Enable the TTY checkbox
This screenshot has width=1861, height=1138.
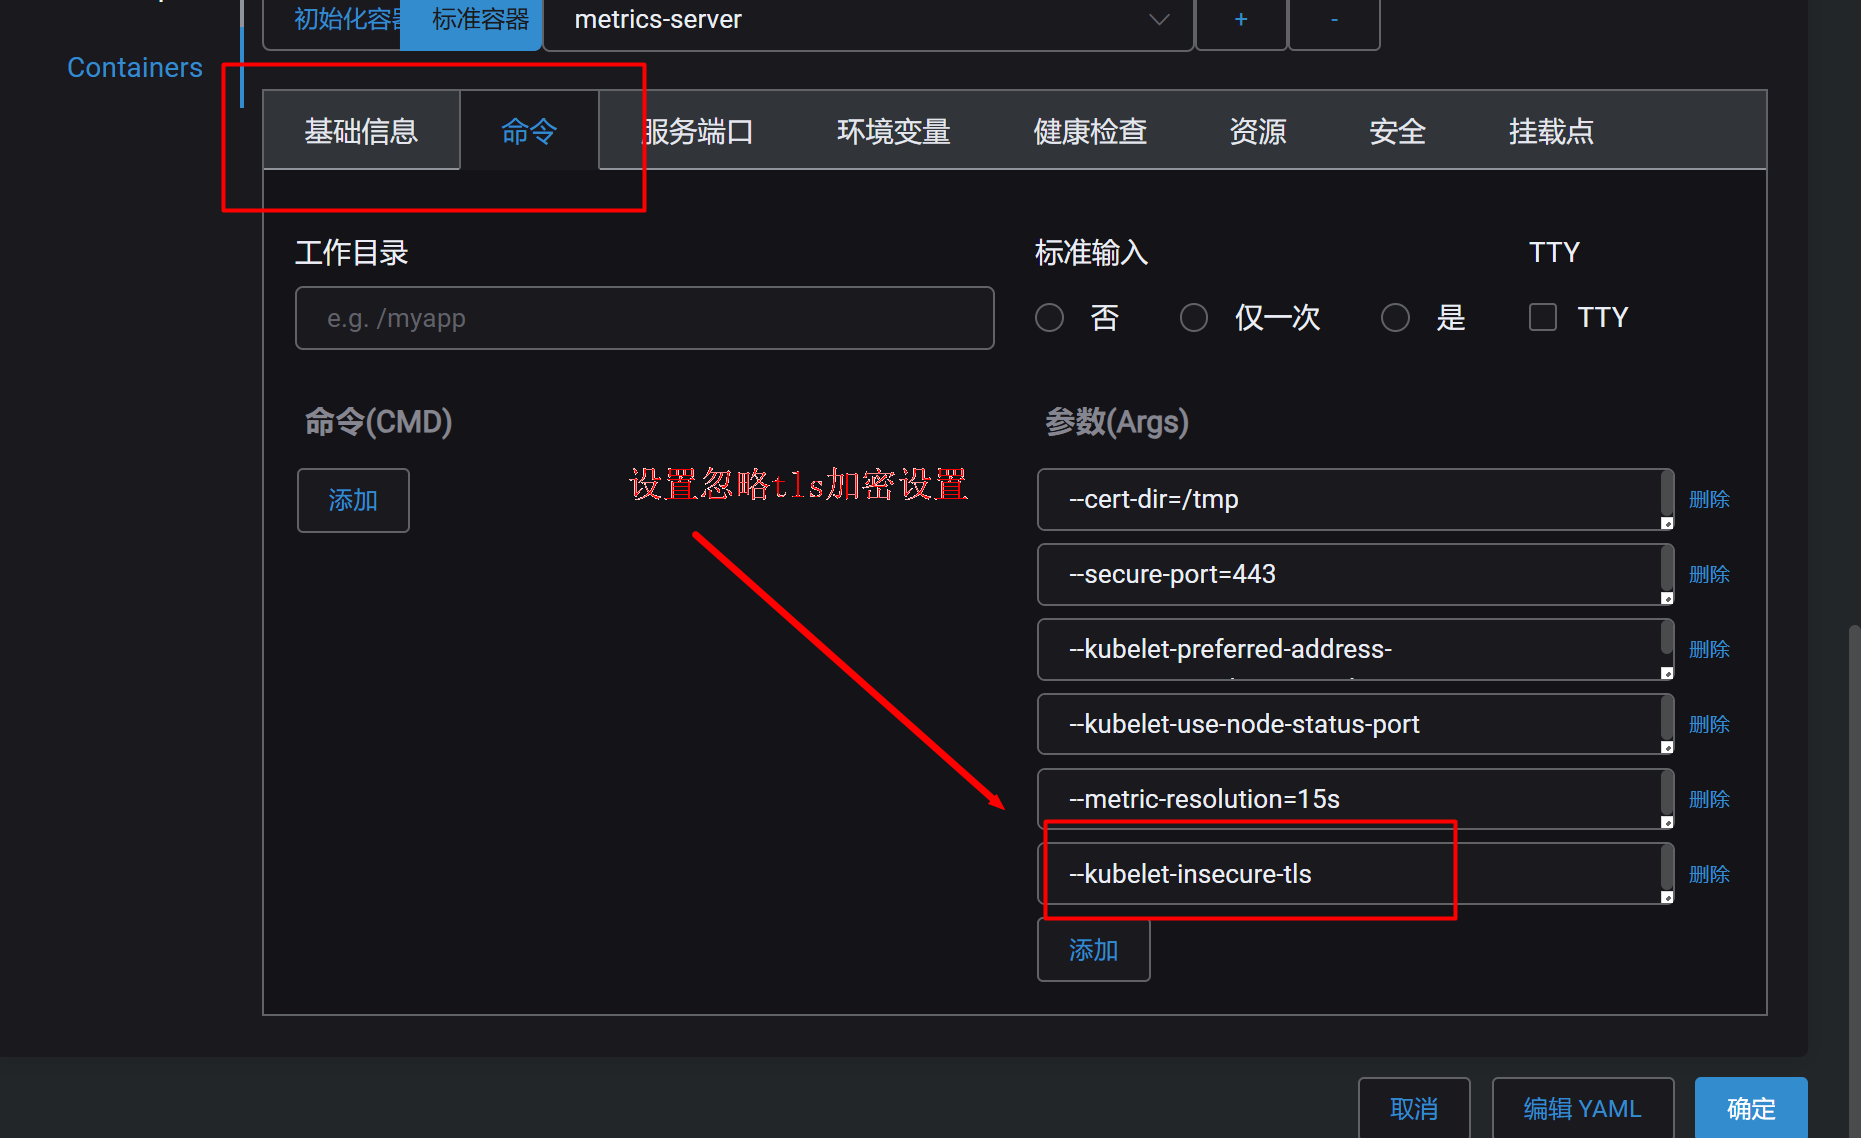1543,318
